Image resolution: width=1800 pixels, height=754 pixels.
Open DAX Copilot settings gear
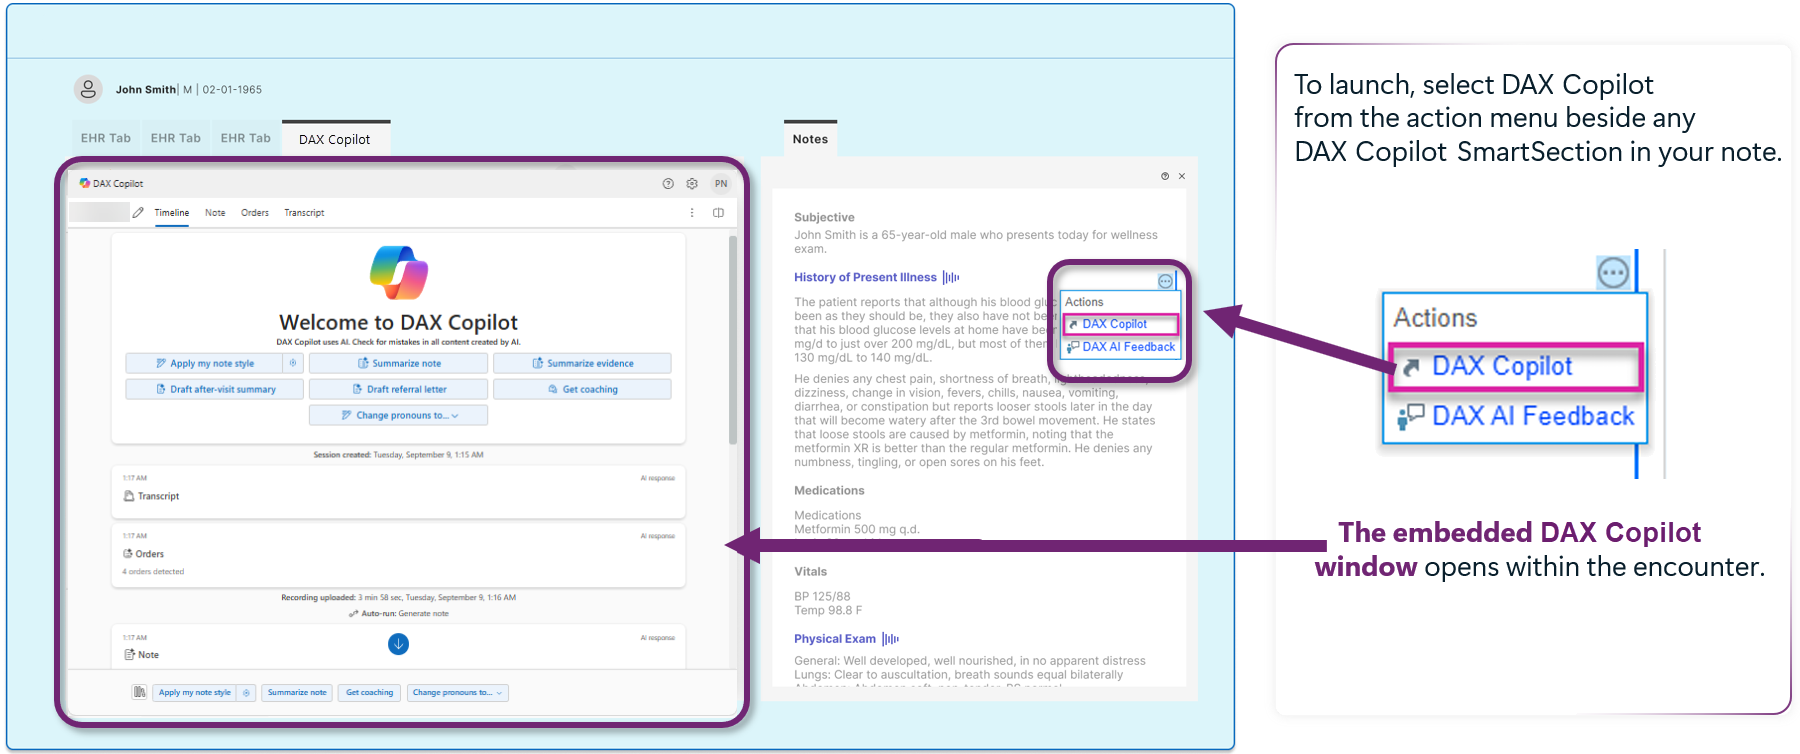692,184
